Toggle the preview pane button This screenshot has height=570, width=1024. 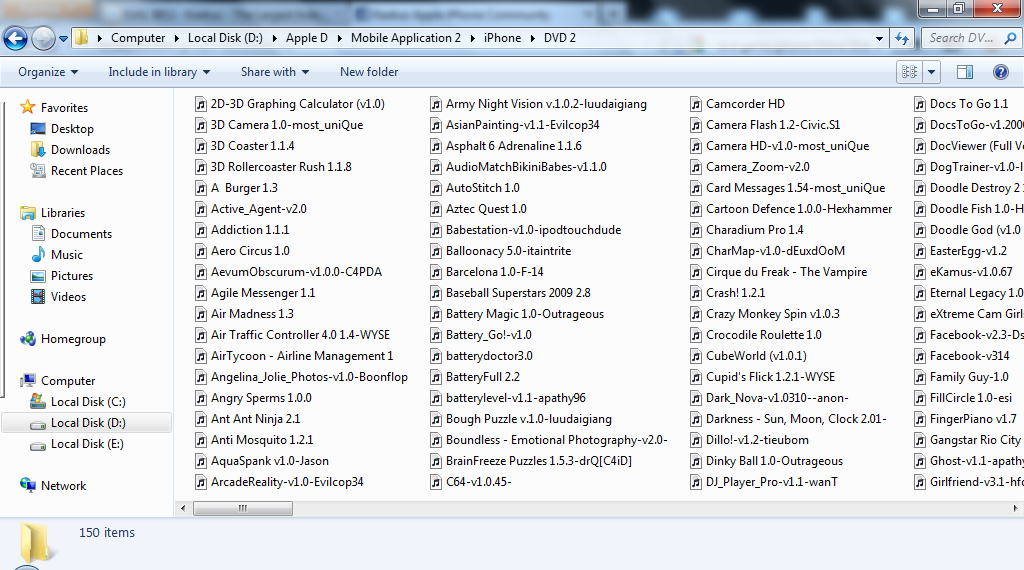(965, 72)
